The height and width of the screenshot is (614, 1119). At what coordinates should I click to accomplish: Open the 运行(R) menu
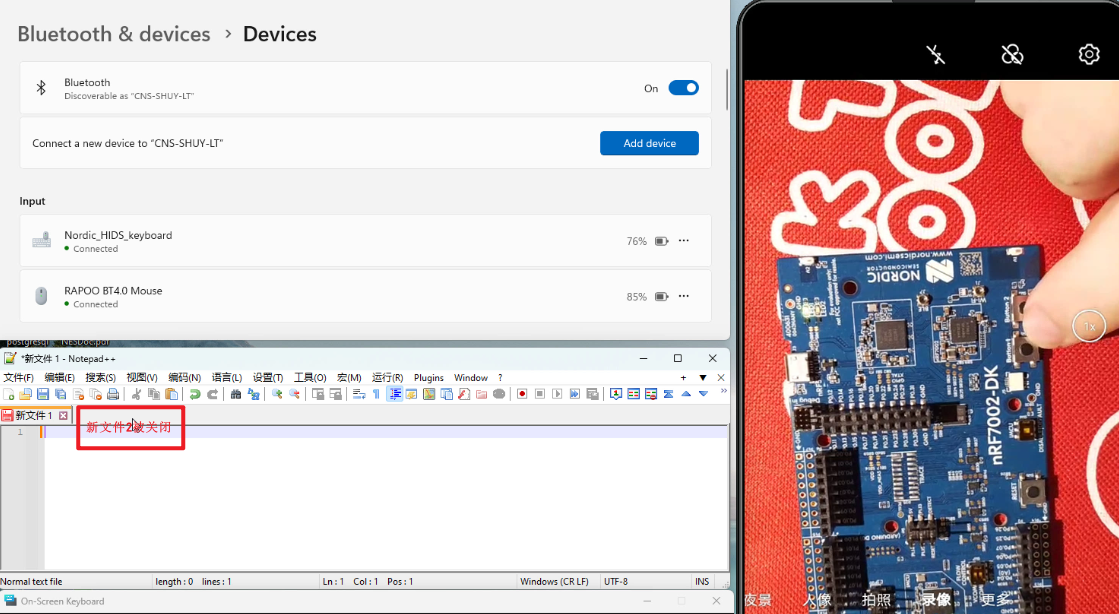click(388, 378)
